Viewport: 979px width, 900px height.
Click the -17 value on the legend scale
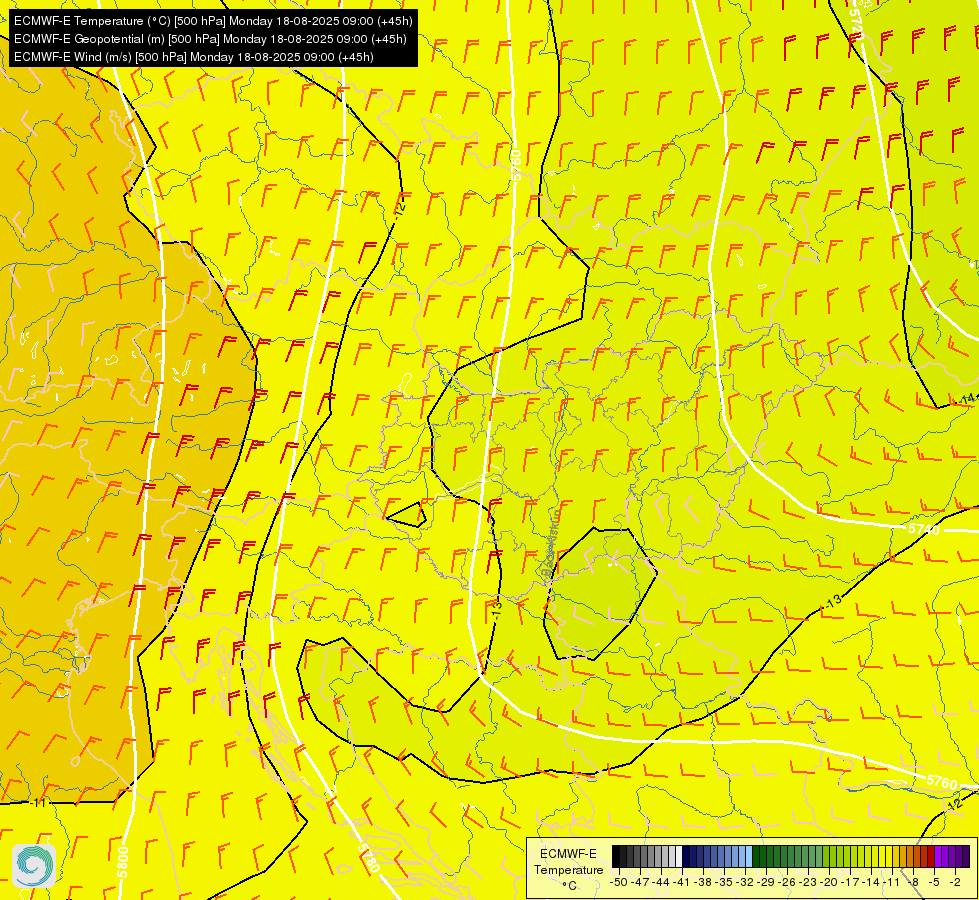[850, 882]
